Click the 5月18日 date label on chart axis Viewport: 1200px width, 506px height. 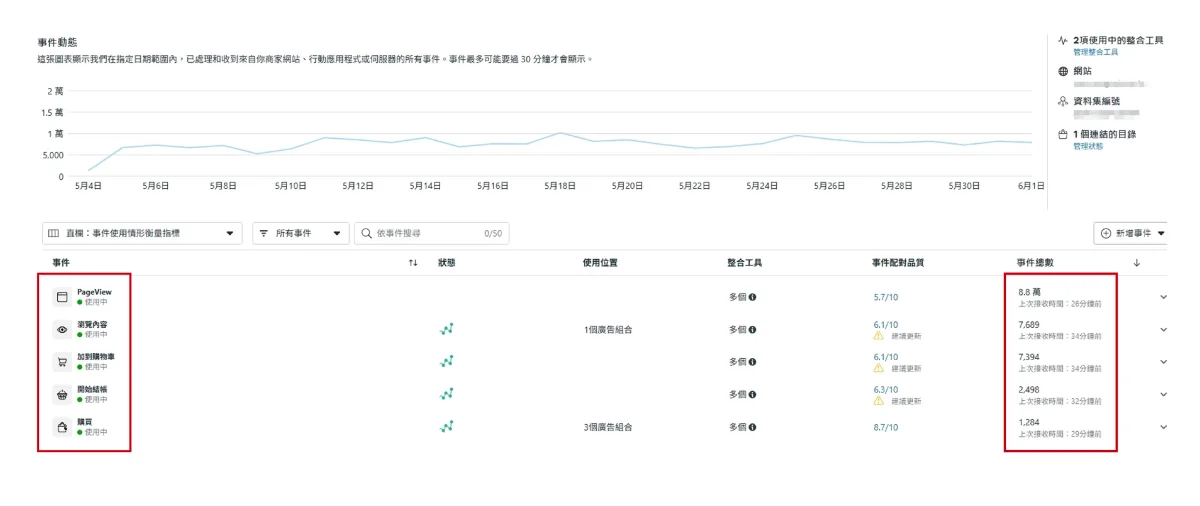pyautogui.click(x=560, y=186)
